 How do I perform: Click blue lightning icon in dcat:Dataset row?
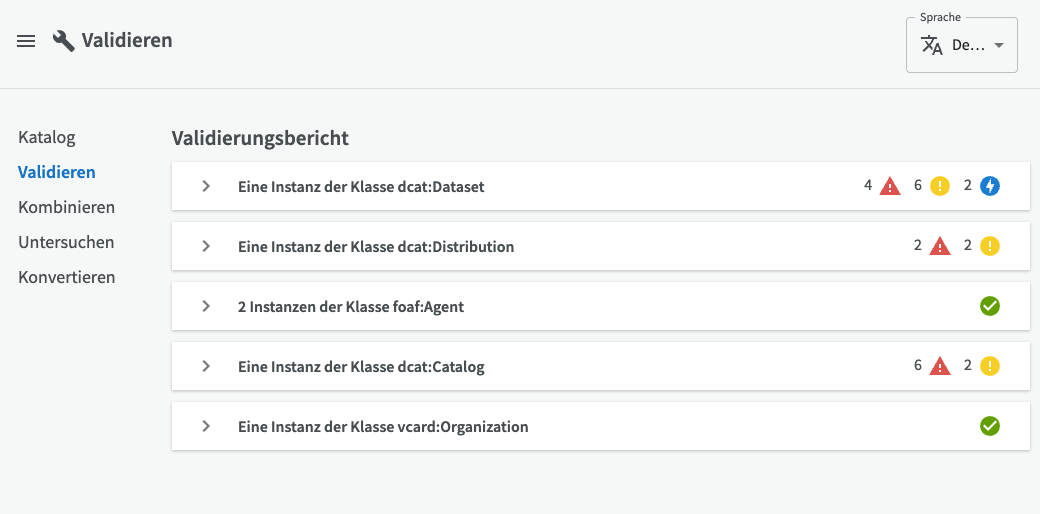(990, 186)
